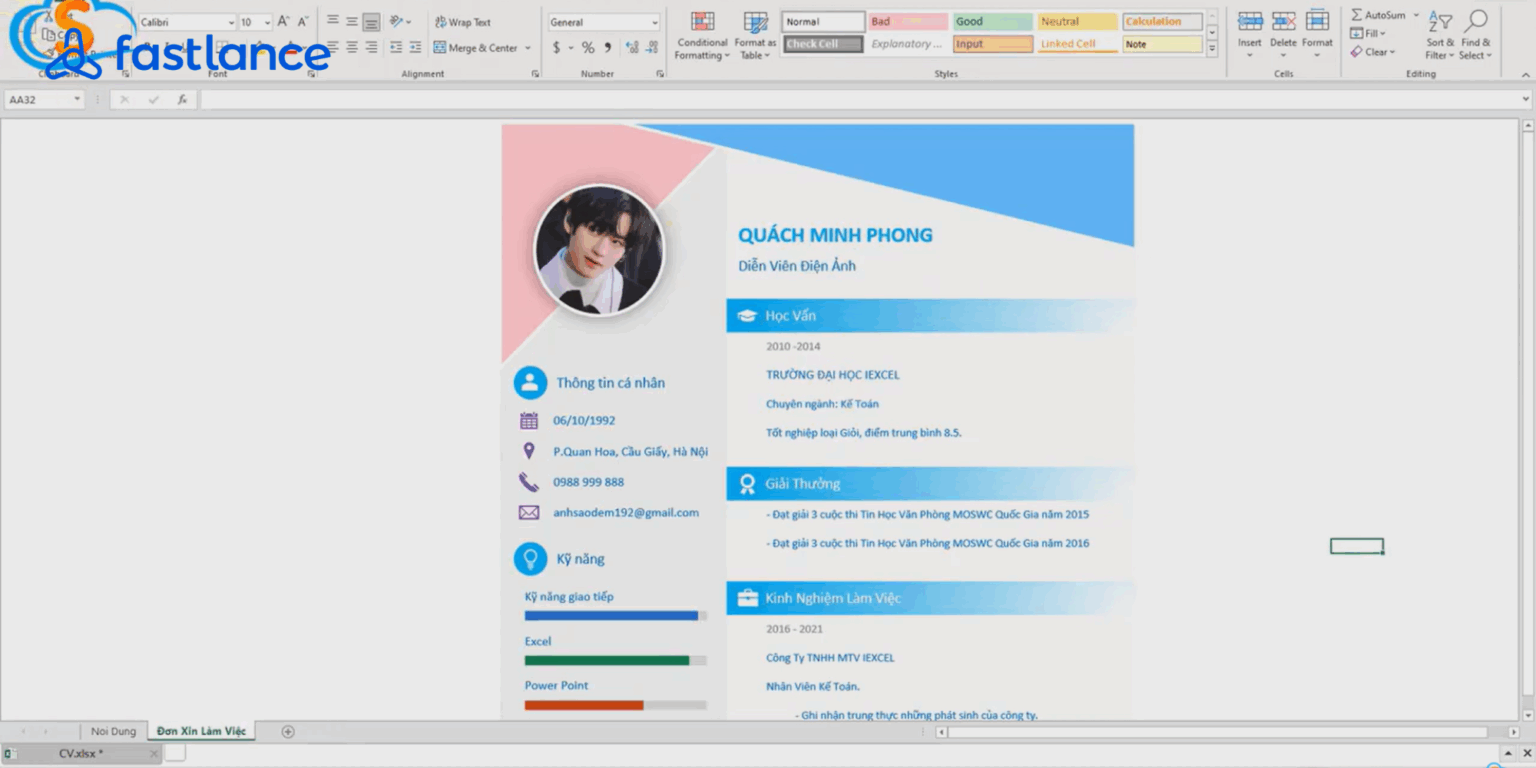Click the Sort & Filter icon

click(x=1440, y=22)
